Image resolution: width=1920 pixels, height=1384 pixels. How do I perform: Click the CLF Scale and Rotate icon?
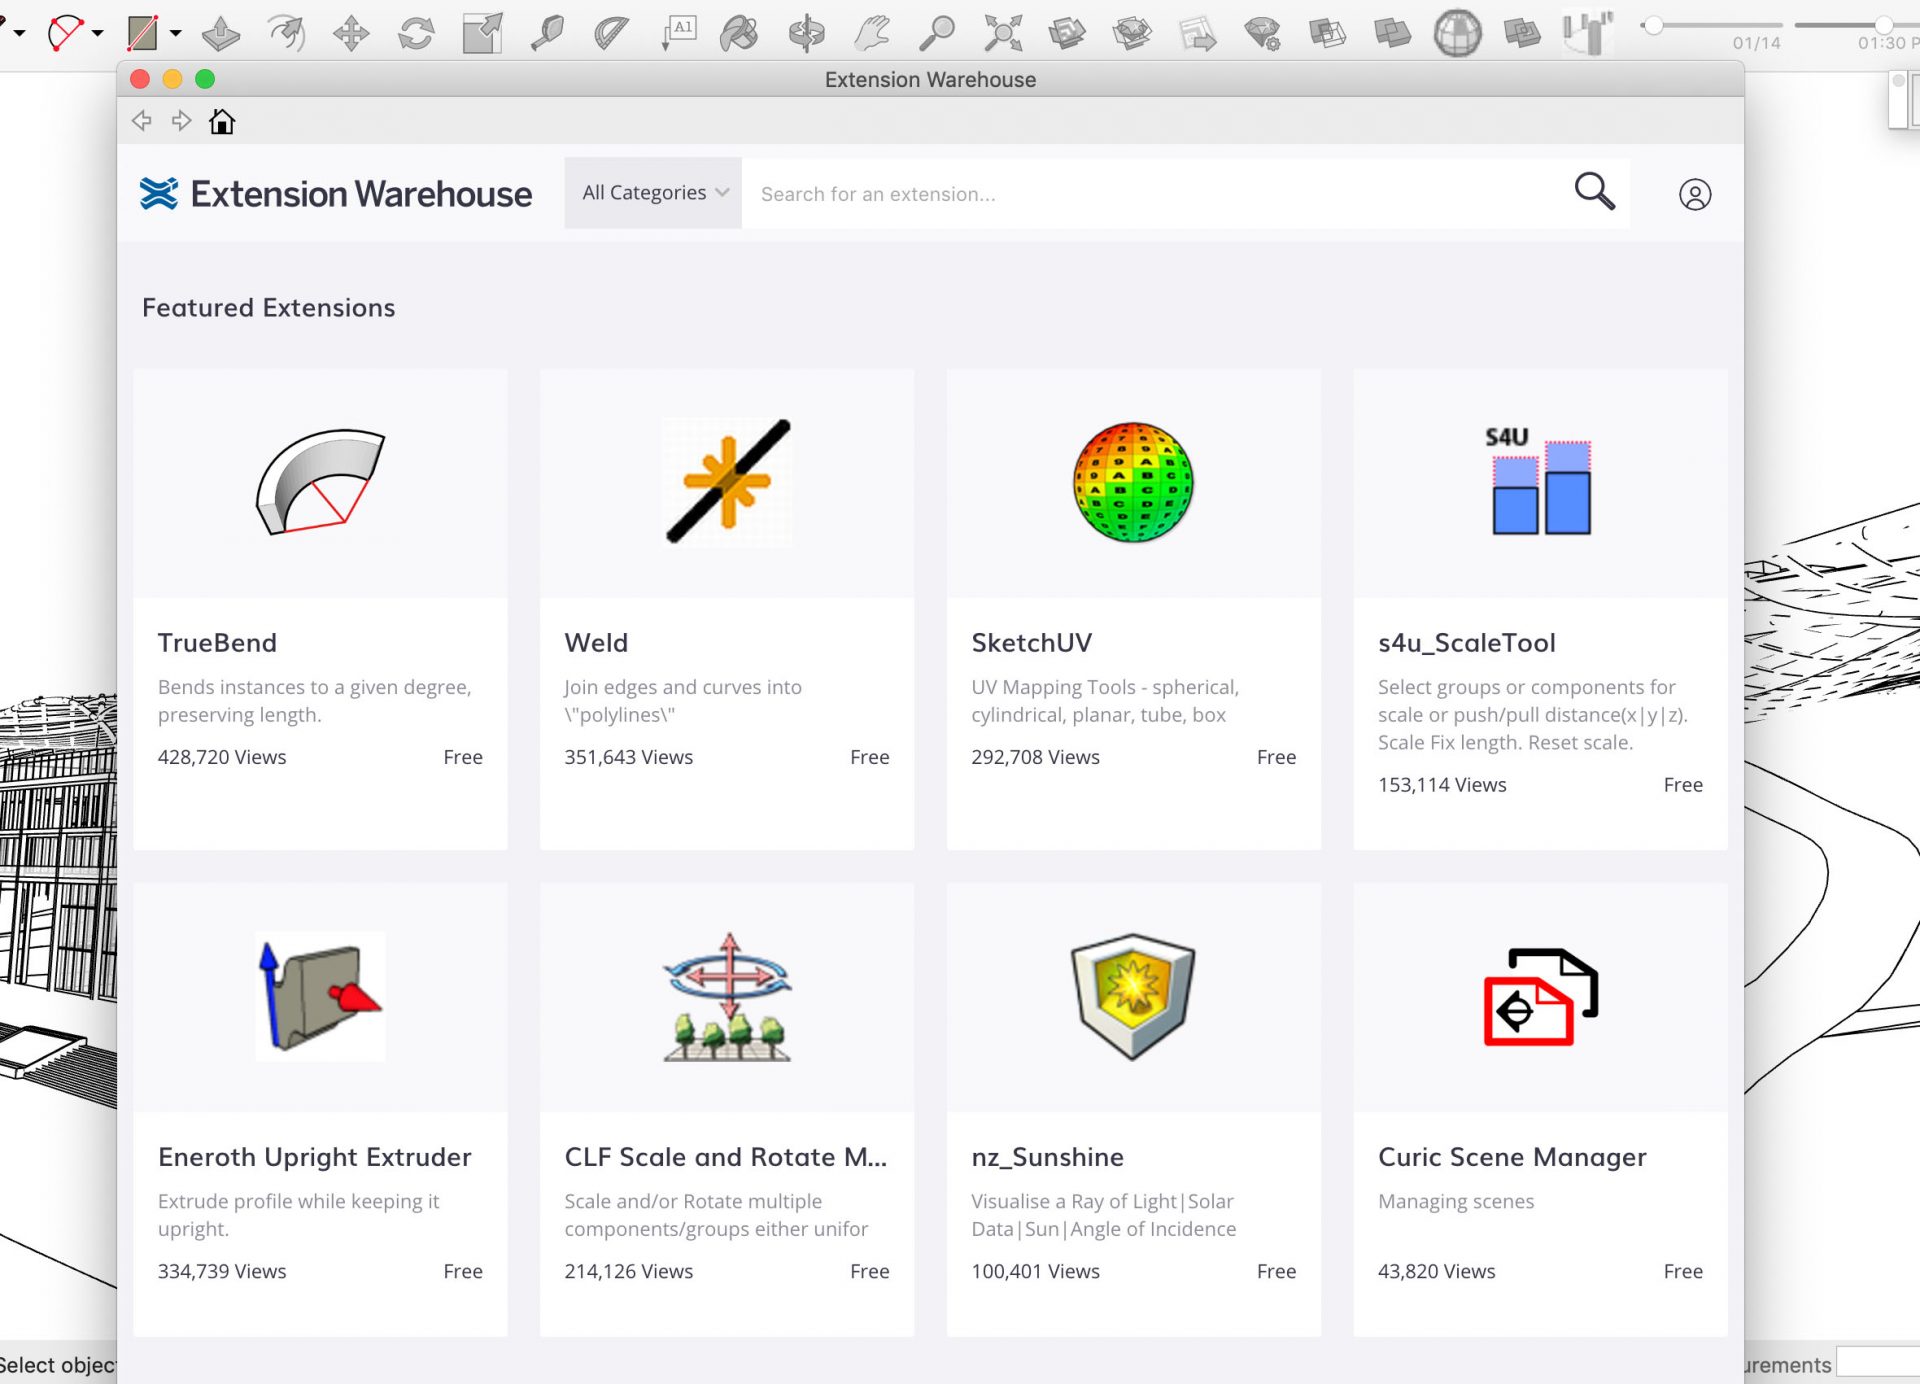tap(727, 997)
